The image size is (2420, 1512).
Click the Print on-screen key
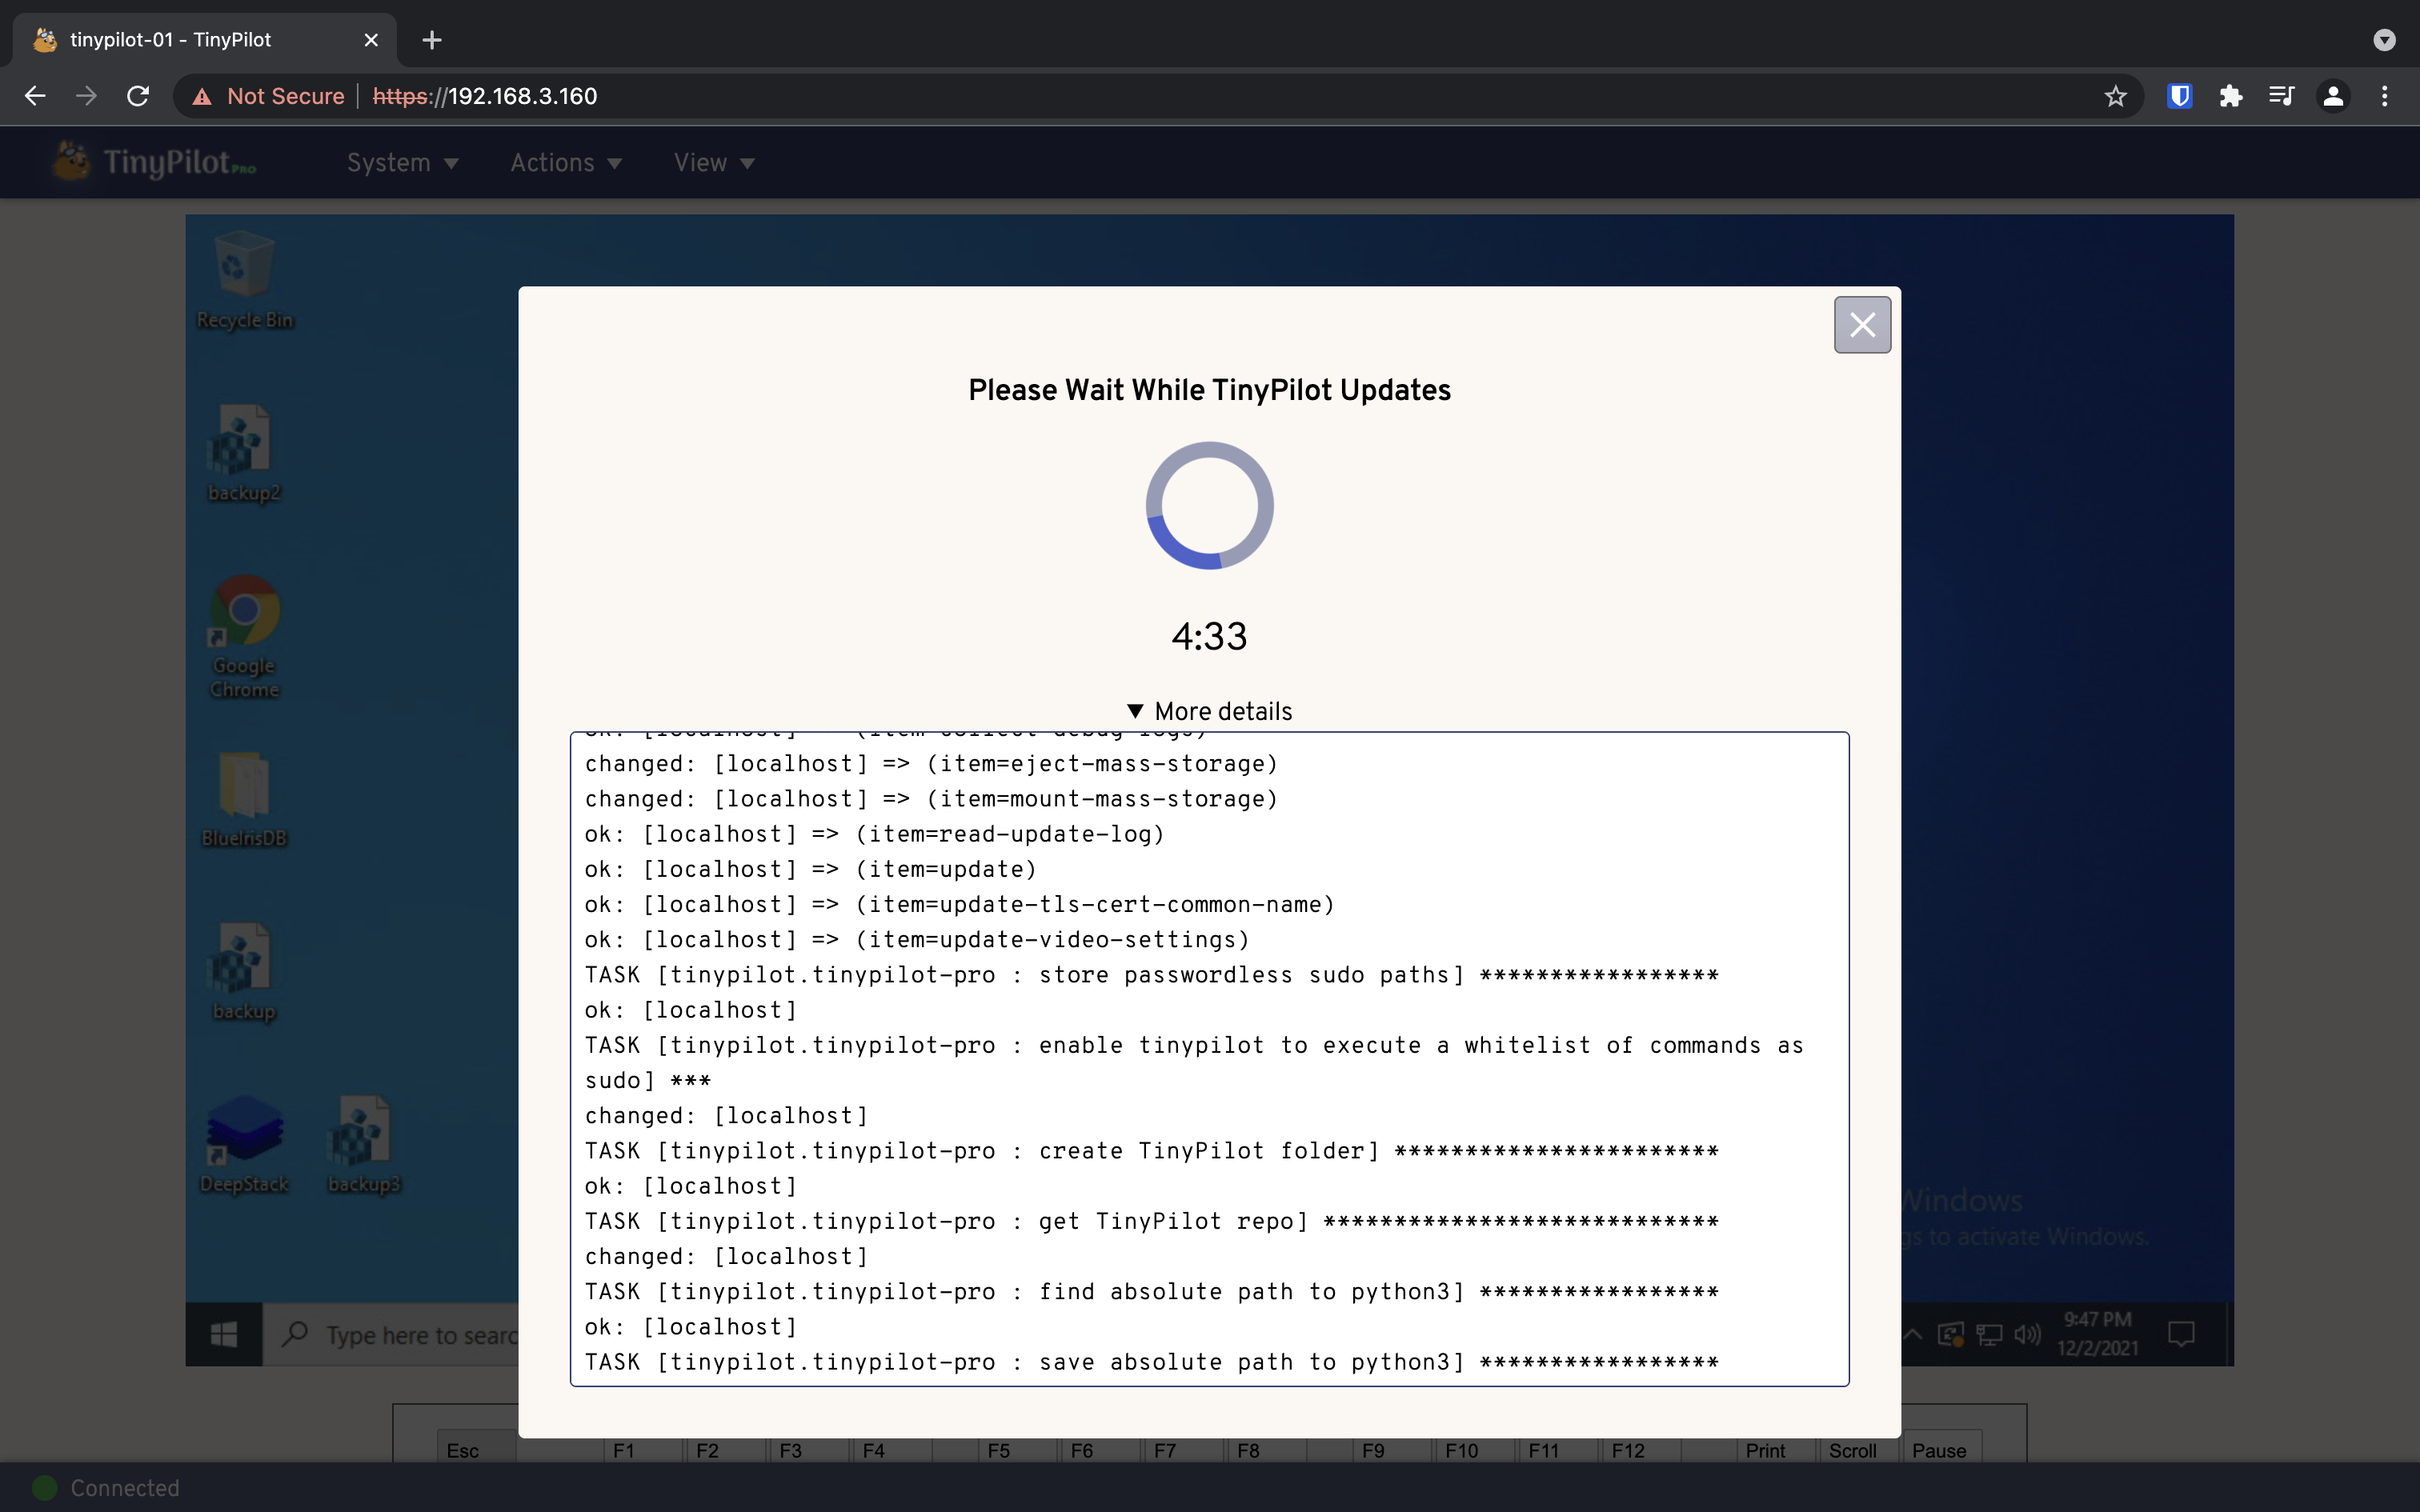[1775, 1450]
